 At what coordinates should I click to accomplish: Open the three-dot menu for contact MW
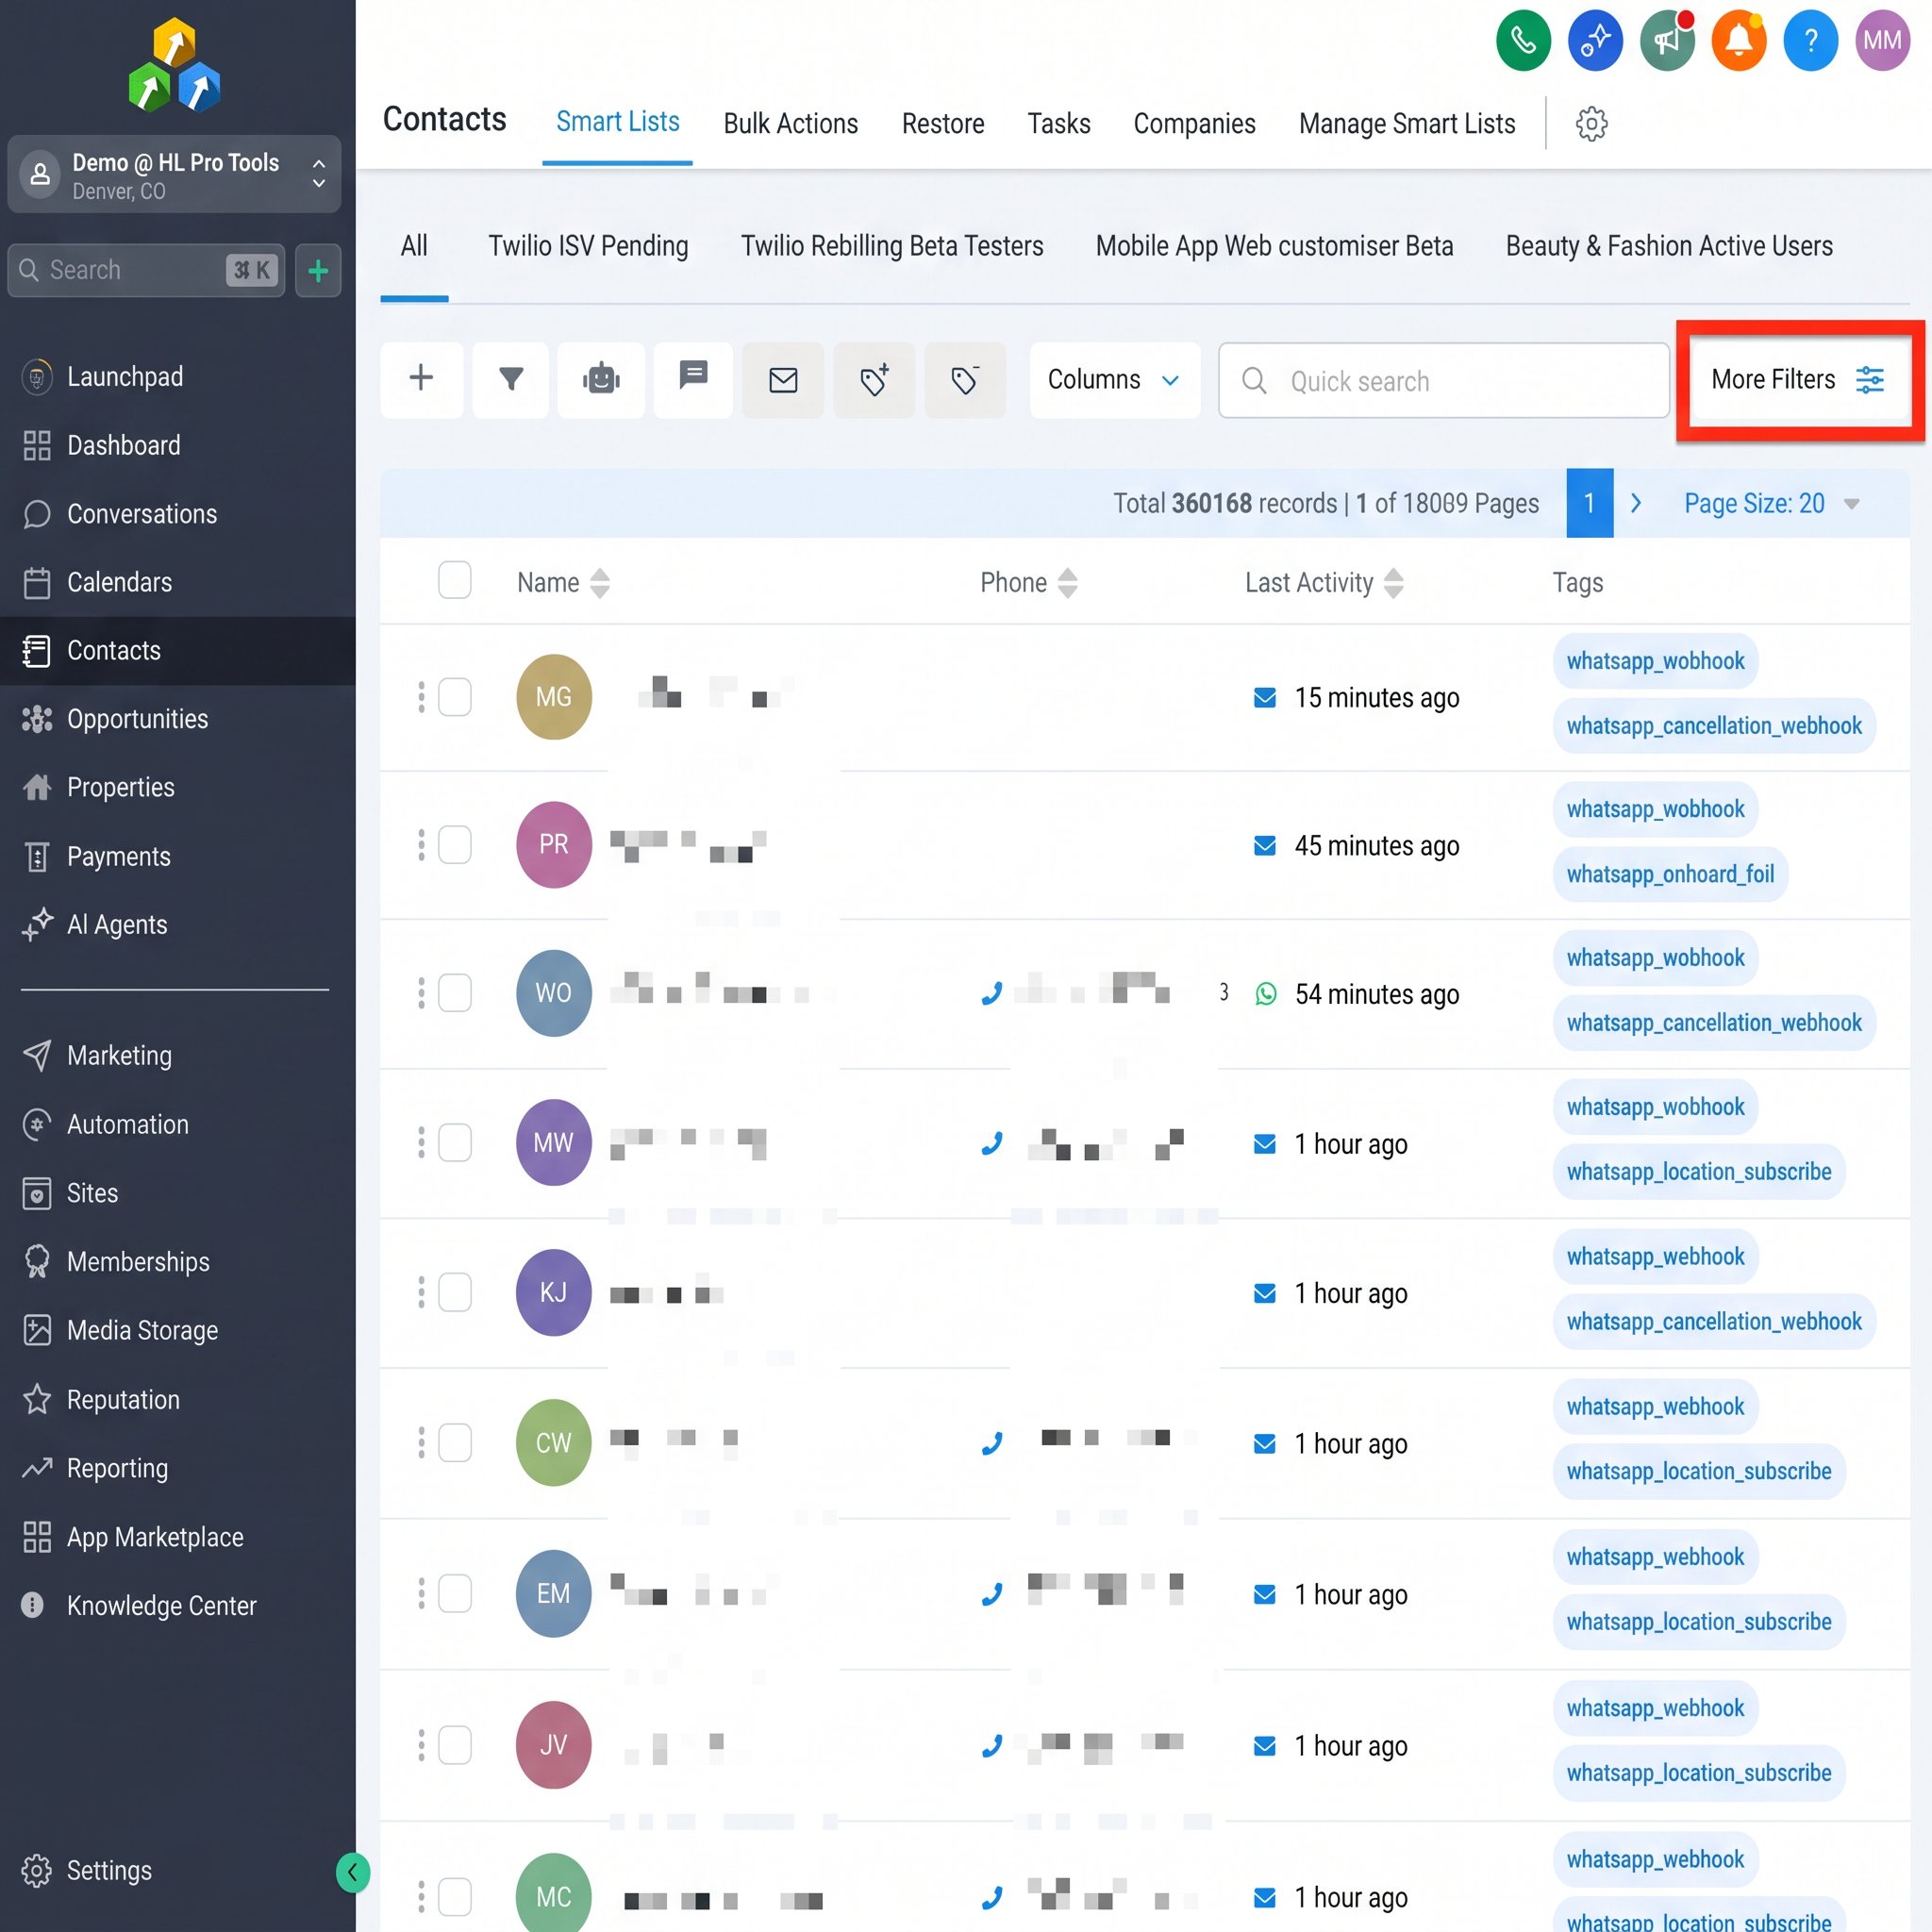coord(421,1142)
